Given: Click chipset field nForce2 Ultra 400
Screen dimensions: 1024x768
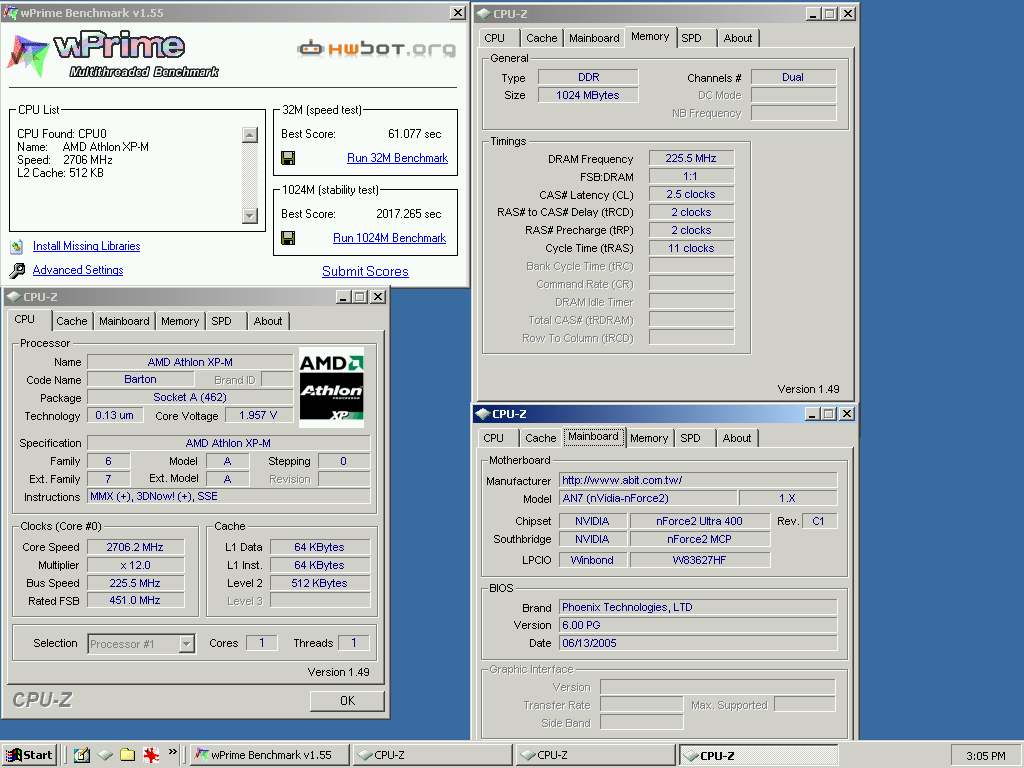Looking at the screenshot, I should tap(699, 521).
